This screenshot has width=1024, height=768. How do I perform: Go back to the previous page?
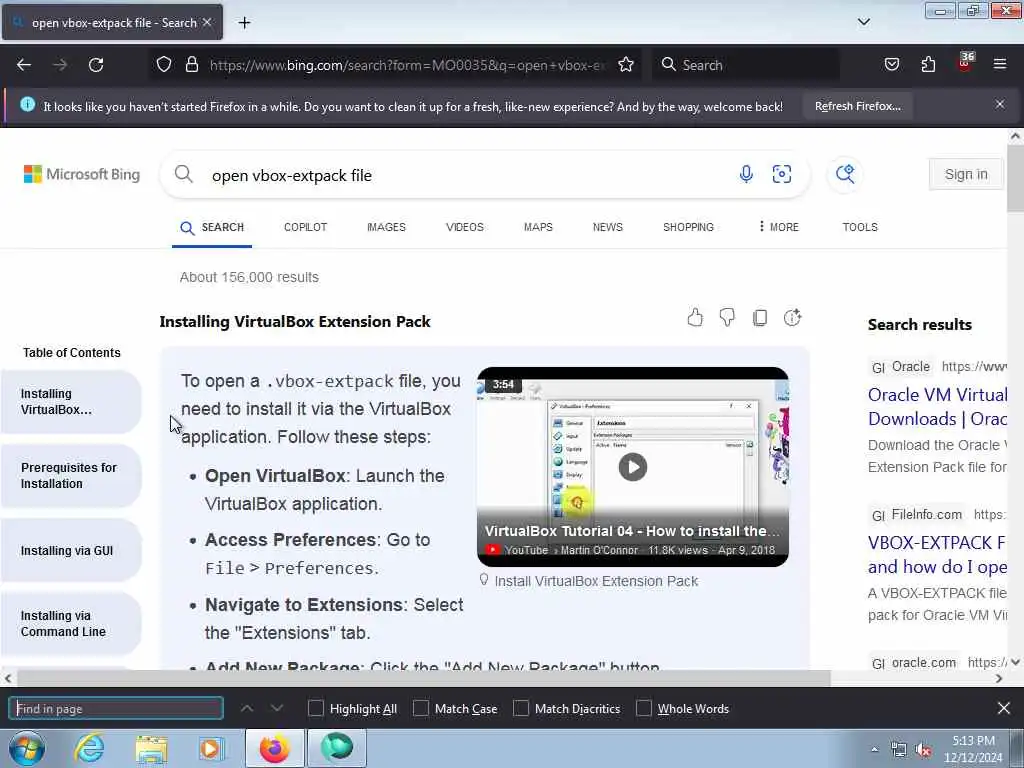pos(24,65)
